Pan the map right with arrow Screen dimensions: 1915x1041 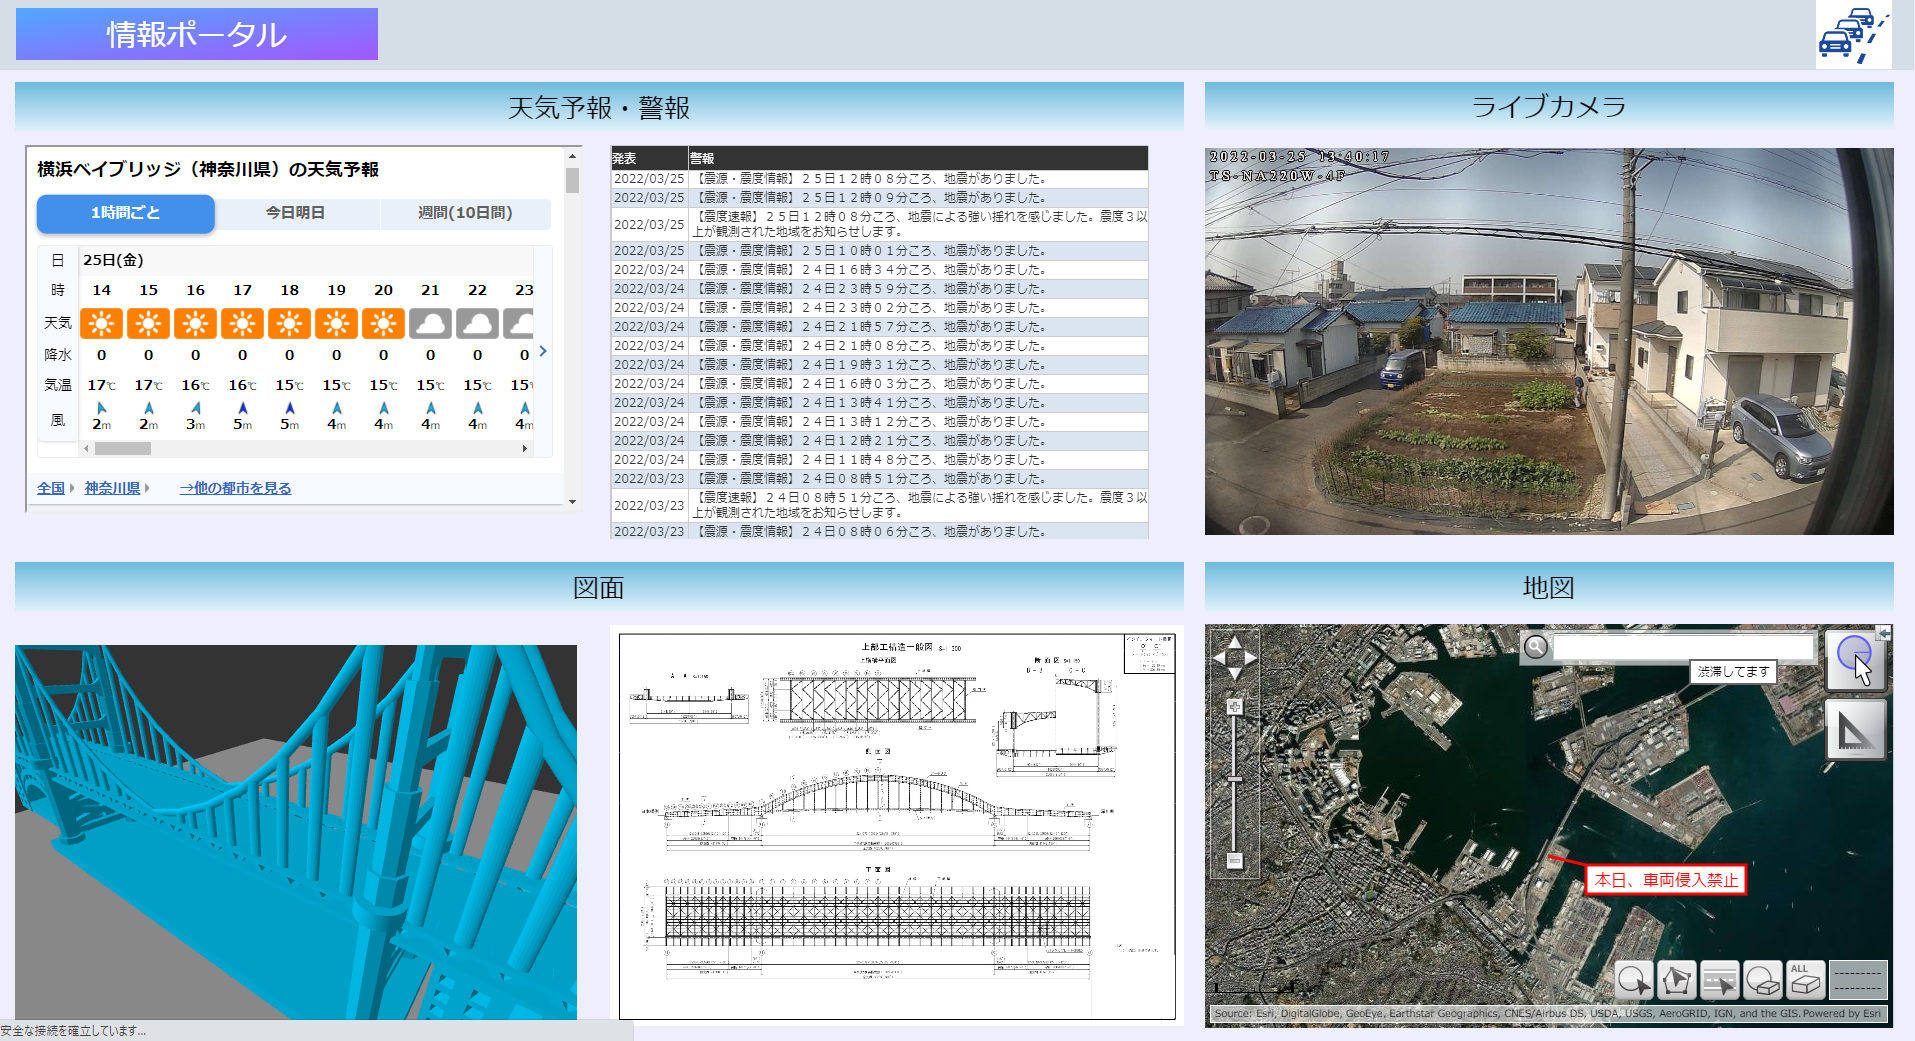(x=1250, y=657)
